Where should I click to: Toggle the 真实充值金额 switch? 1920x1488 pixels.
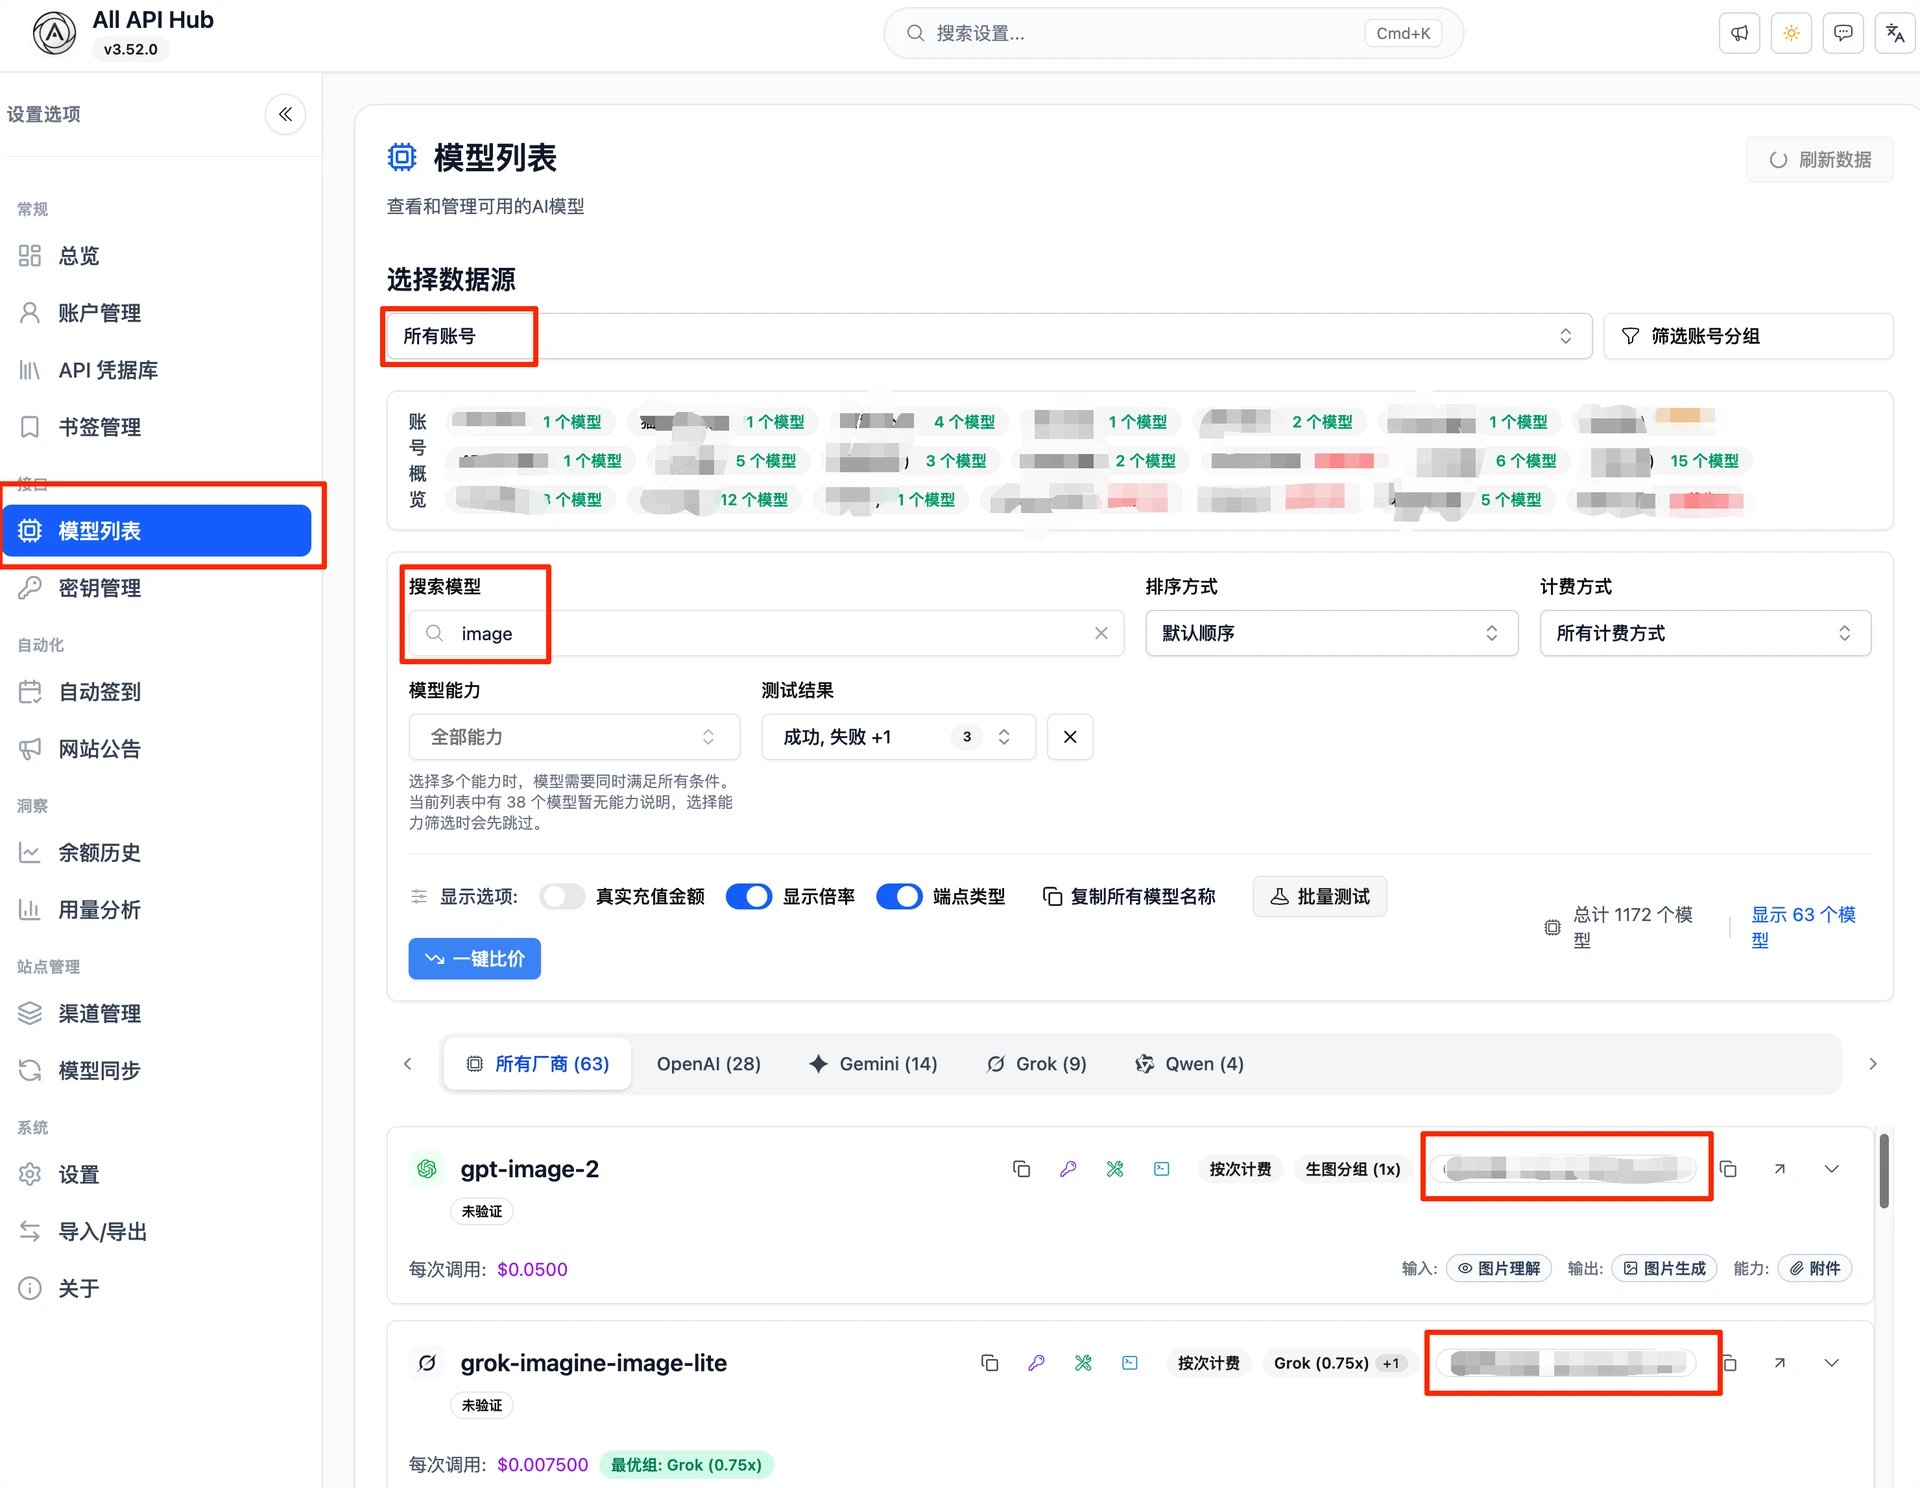click(562, 896)
